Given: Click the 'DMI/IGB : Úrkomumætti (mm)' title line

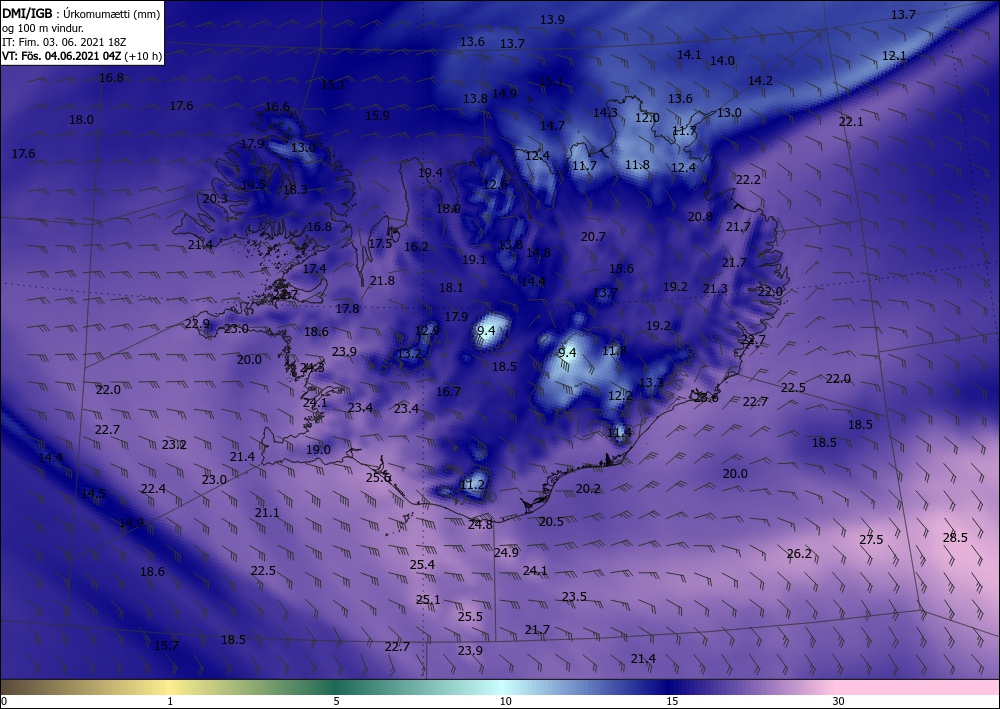Looking at the screenshot, I should pyautogui.click(x=81, y=13).
